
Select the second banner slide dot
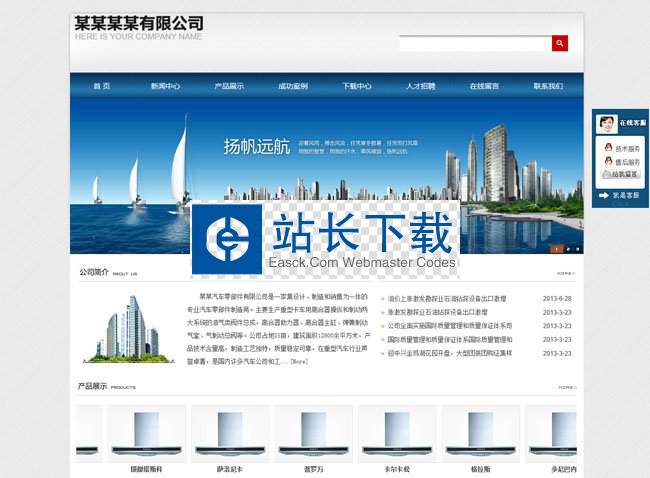click(x=568, y=249)
